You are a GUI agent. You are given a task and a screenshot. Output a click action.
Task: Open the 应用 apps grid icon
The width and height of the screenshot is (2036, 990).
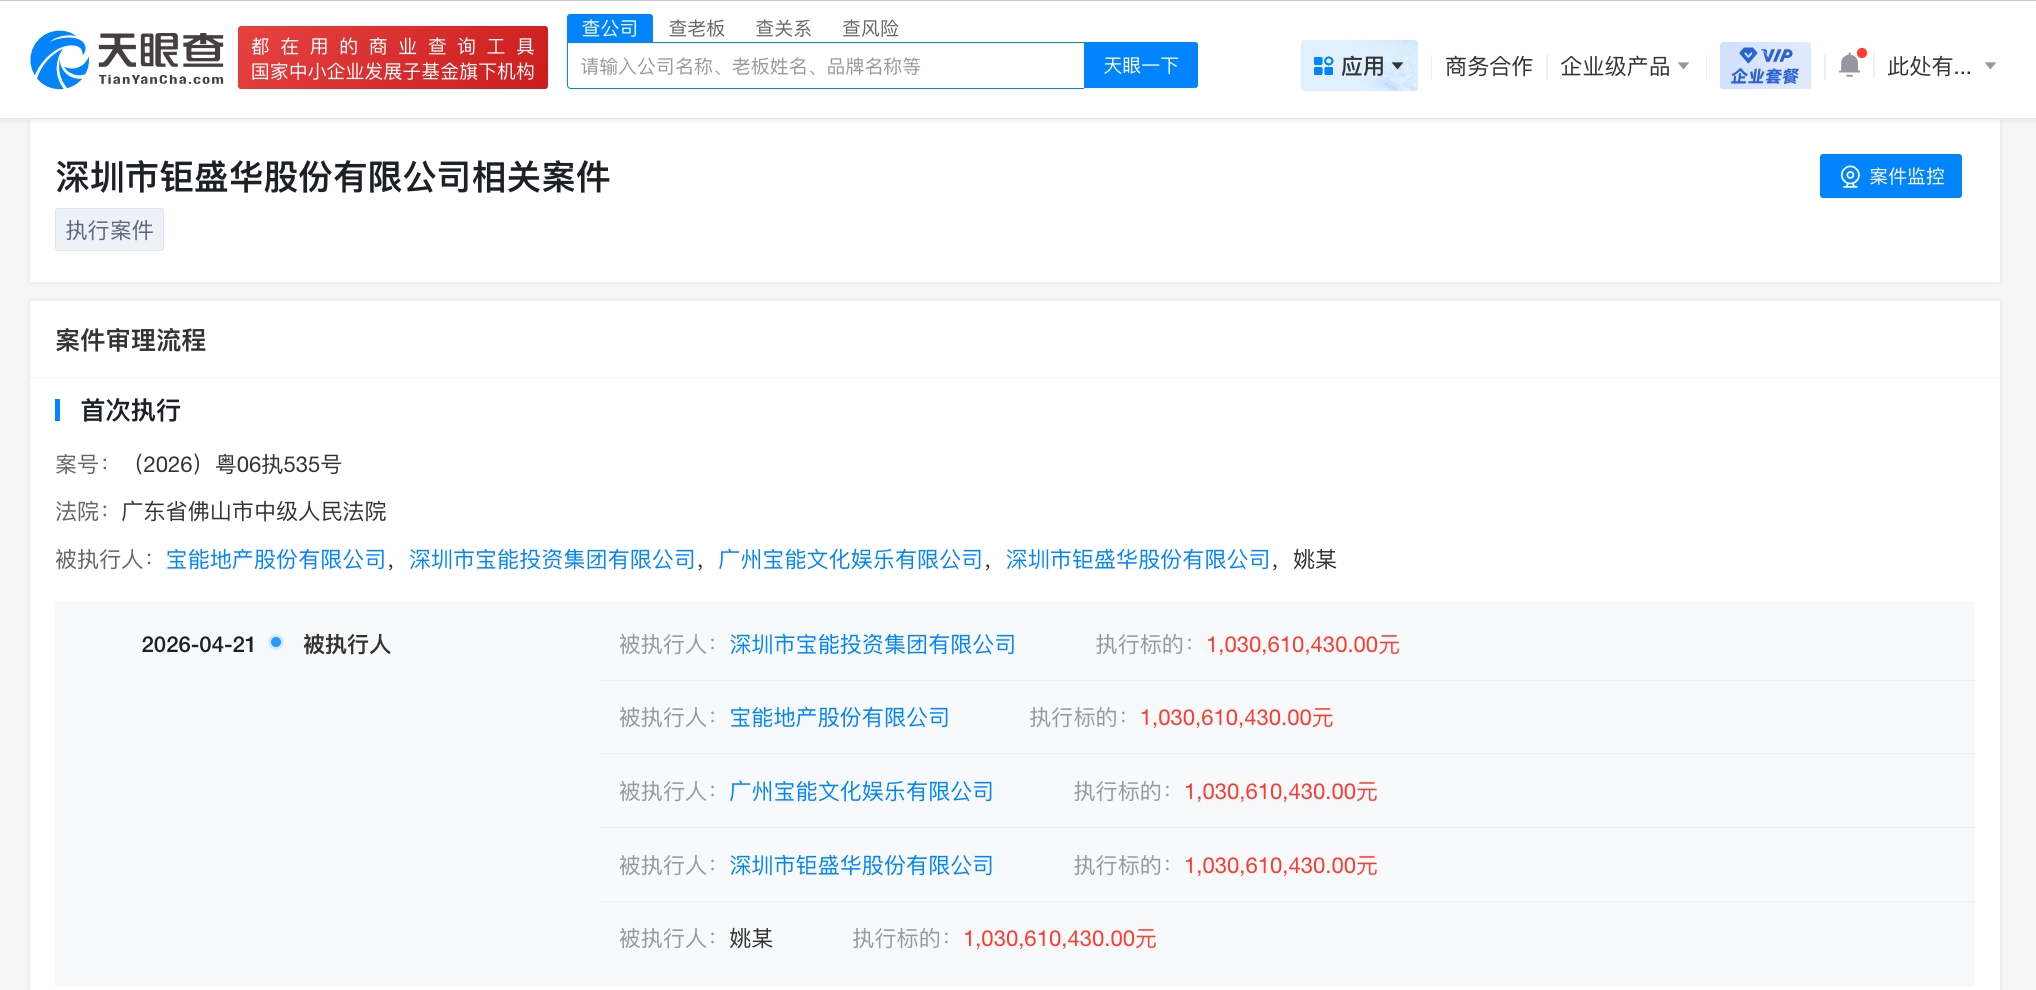(1323, 64)
